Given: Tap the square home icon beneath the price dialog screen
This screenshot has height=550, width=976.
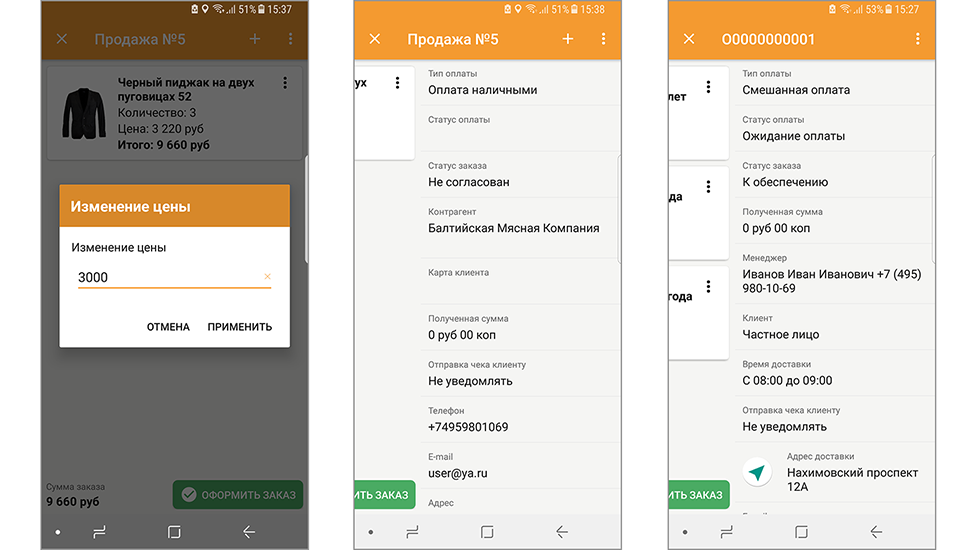Looking at the screenshot, I should click(x=174, y=532).
